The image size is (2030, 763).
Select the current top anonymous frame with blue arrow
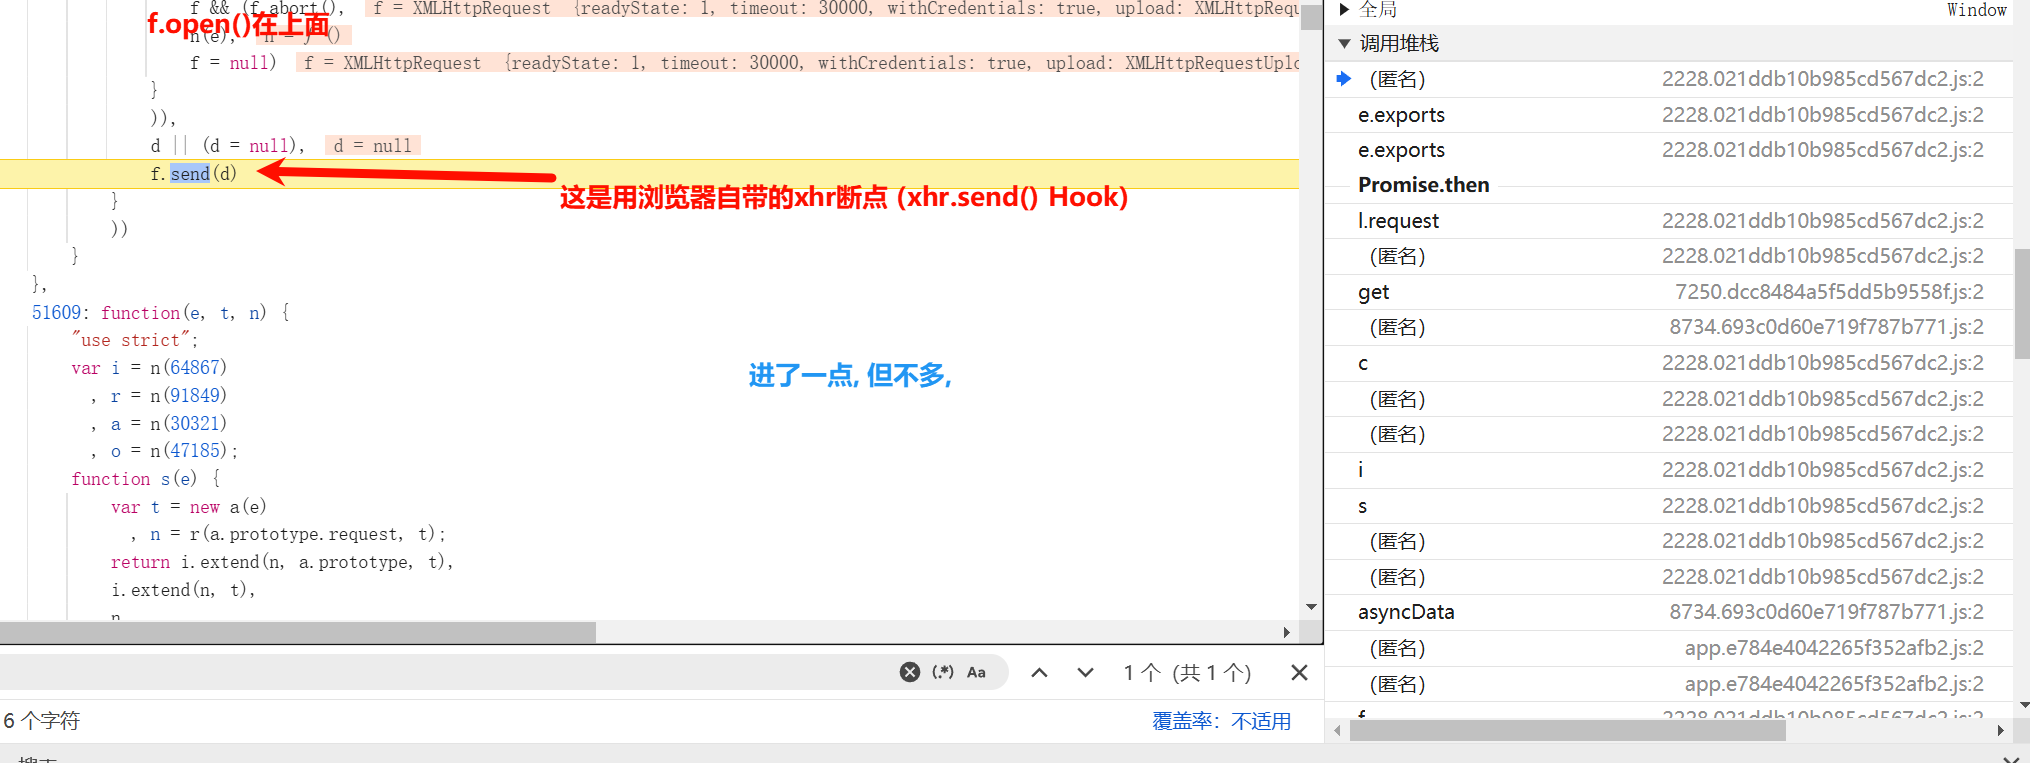pyautogui.click(x=1397, y=79)
